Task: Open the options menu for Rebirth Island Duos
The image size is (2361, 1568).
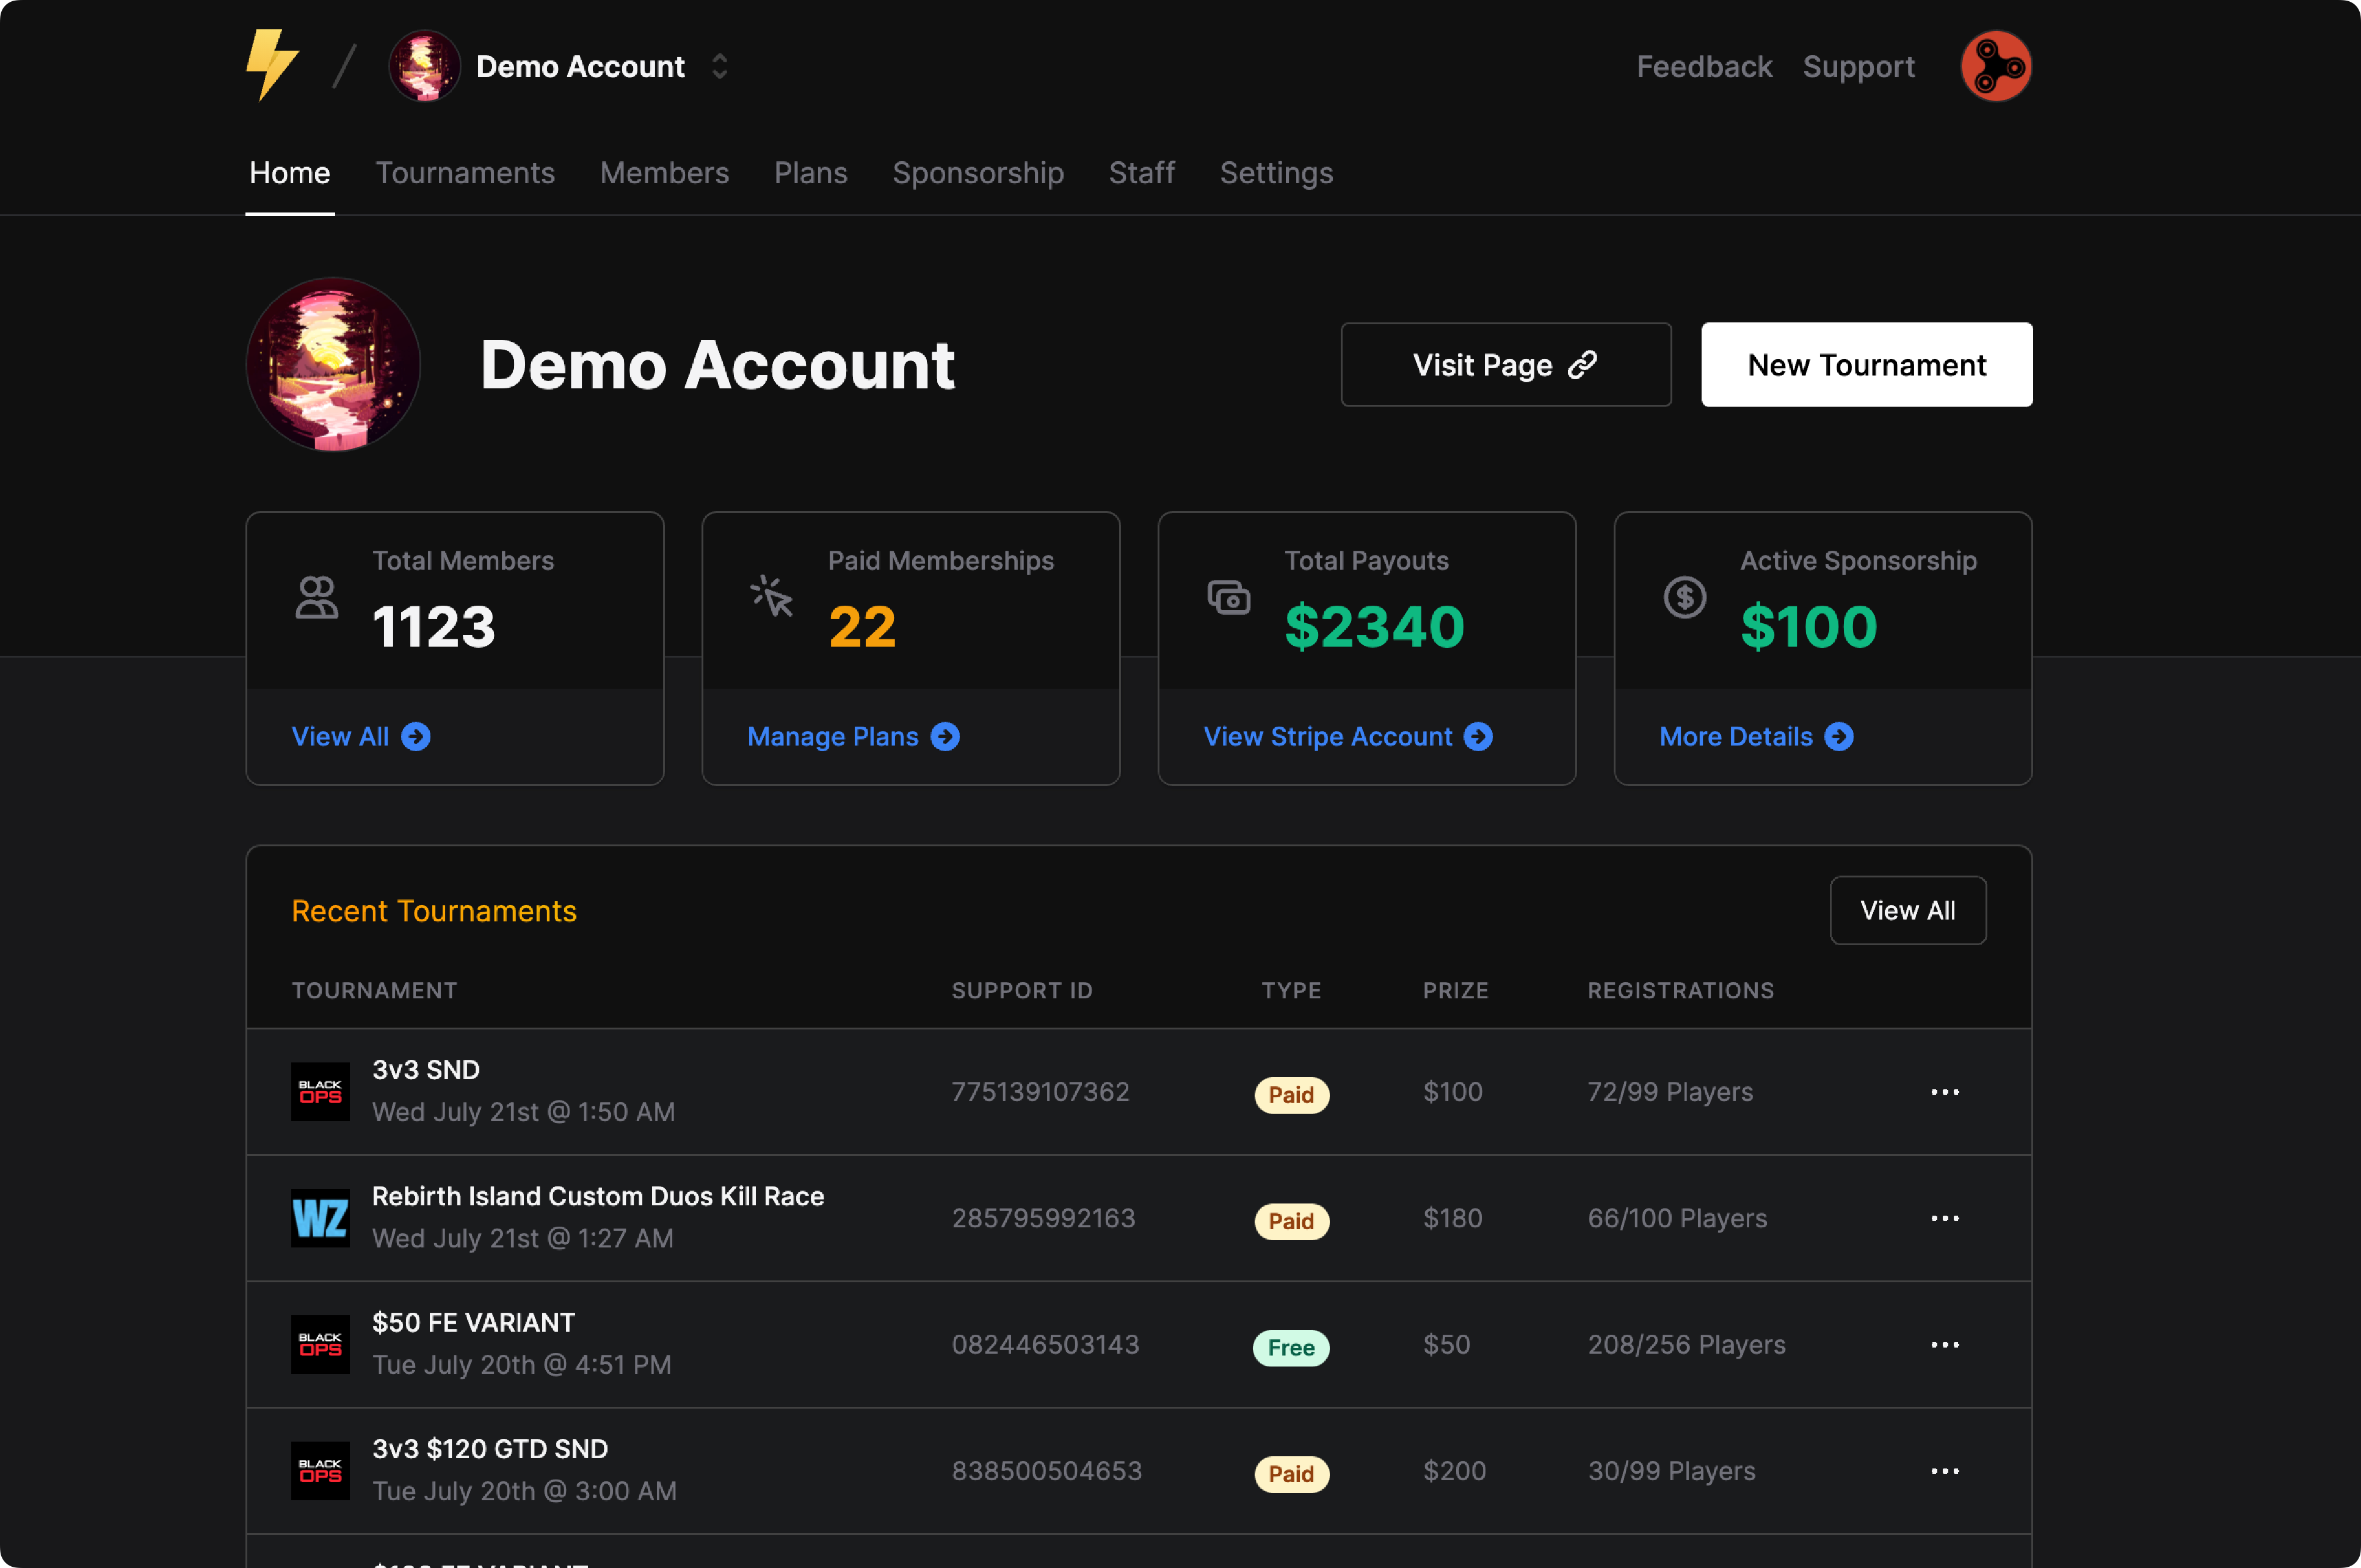Action: pyautogui.click(x=1944, y=1218)
